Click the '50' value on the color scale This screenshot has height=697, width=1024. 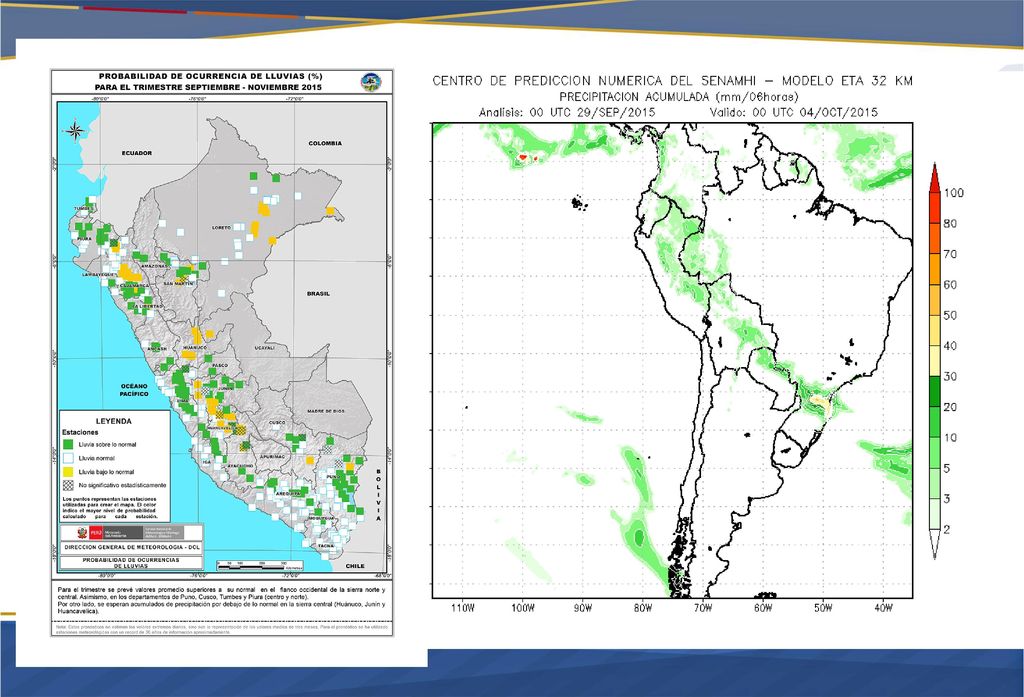(950, 316)
